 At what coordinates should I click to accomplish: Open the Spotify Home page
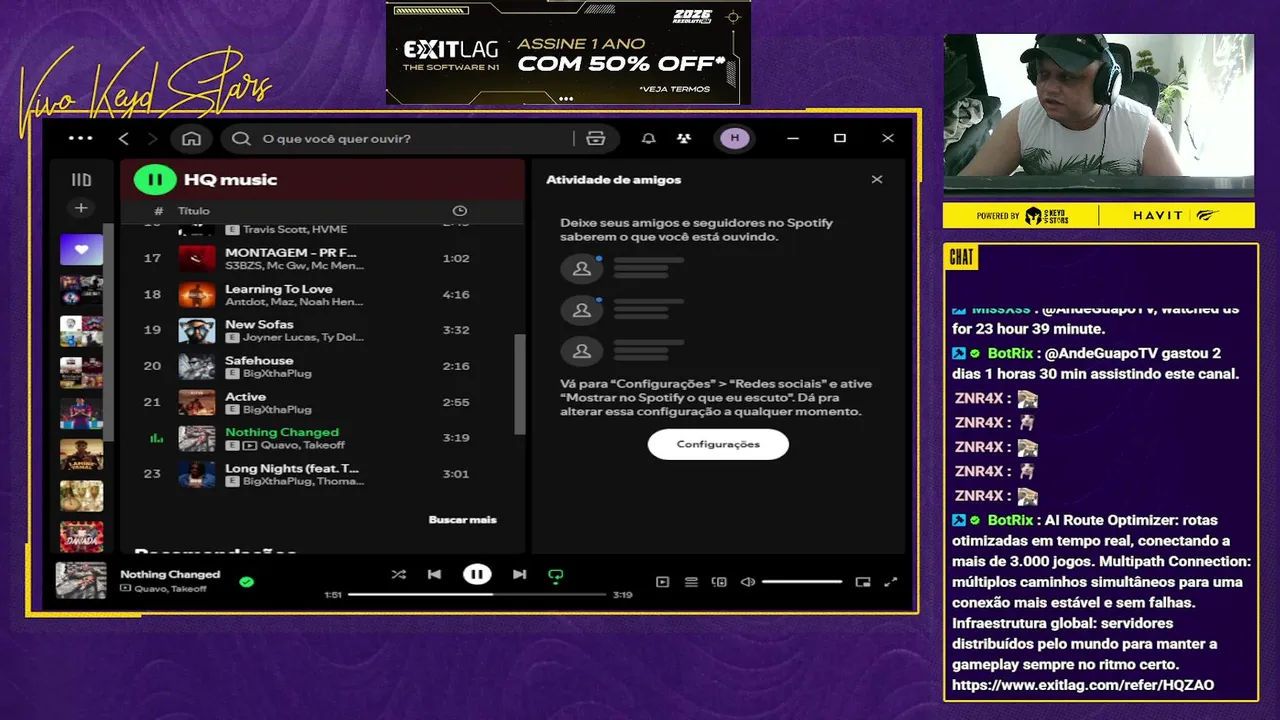pyautogui.click(x=192, y=139)
